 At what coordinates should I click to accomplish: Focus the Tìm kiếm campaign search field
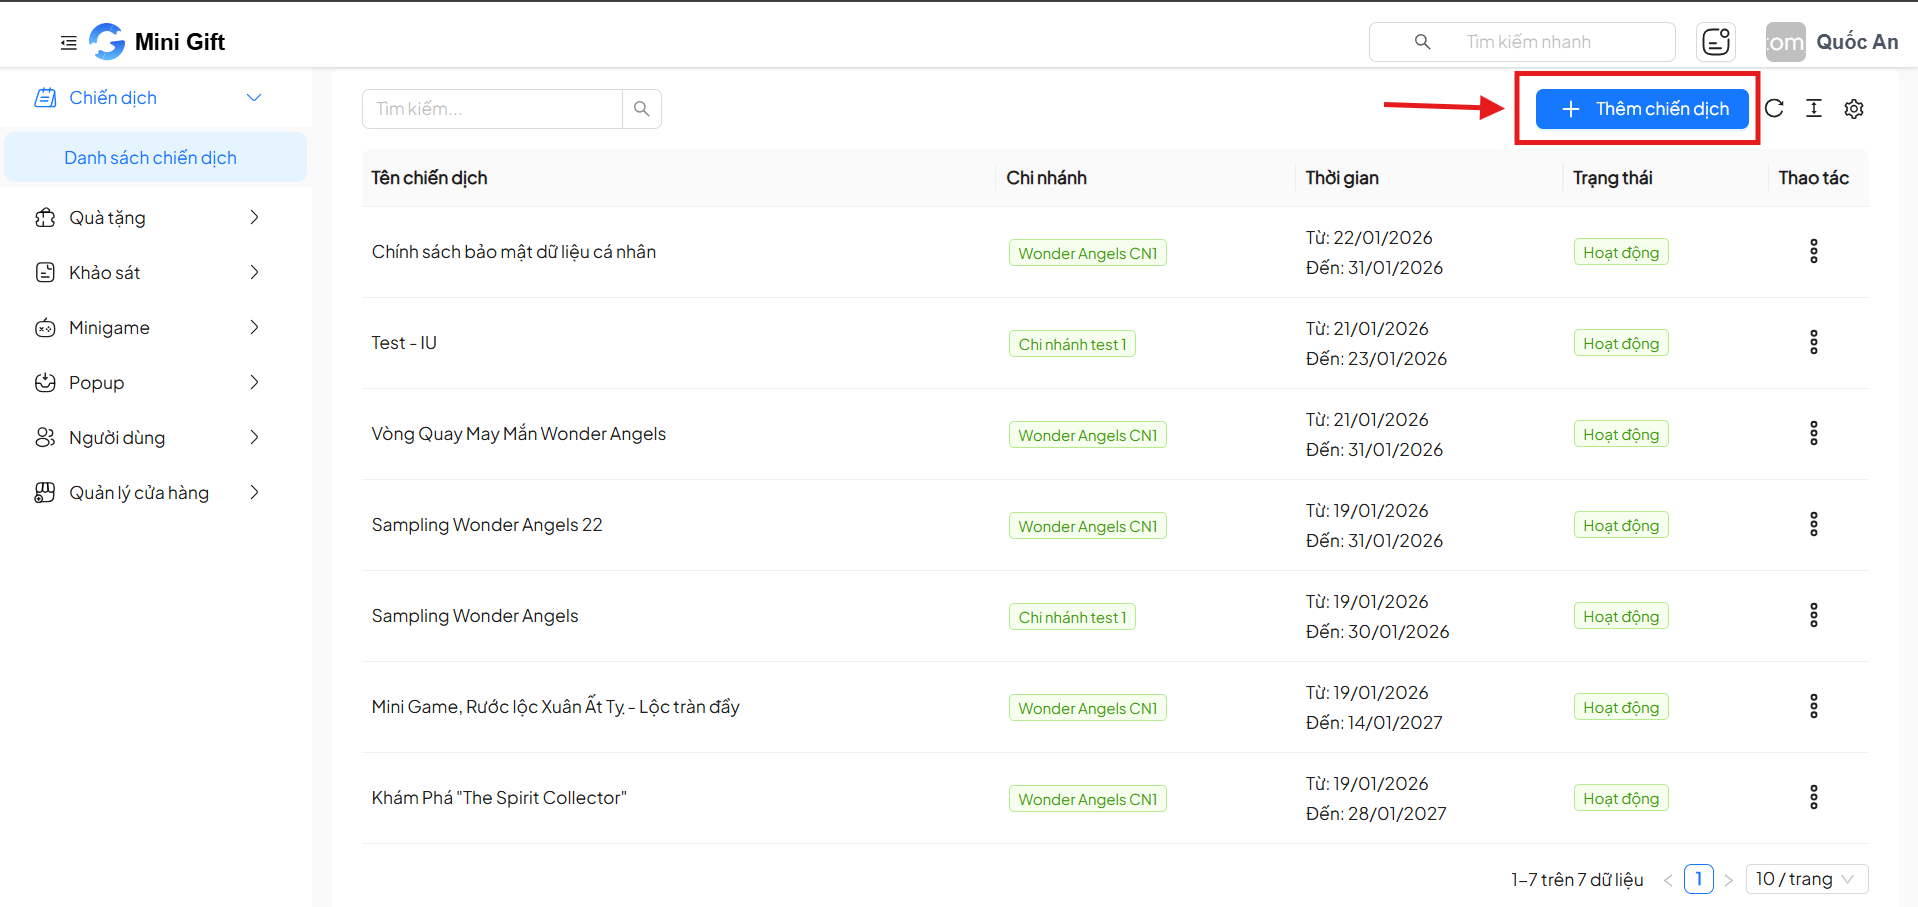point(492,109)
